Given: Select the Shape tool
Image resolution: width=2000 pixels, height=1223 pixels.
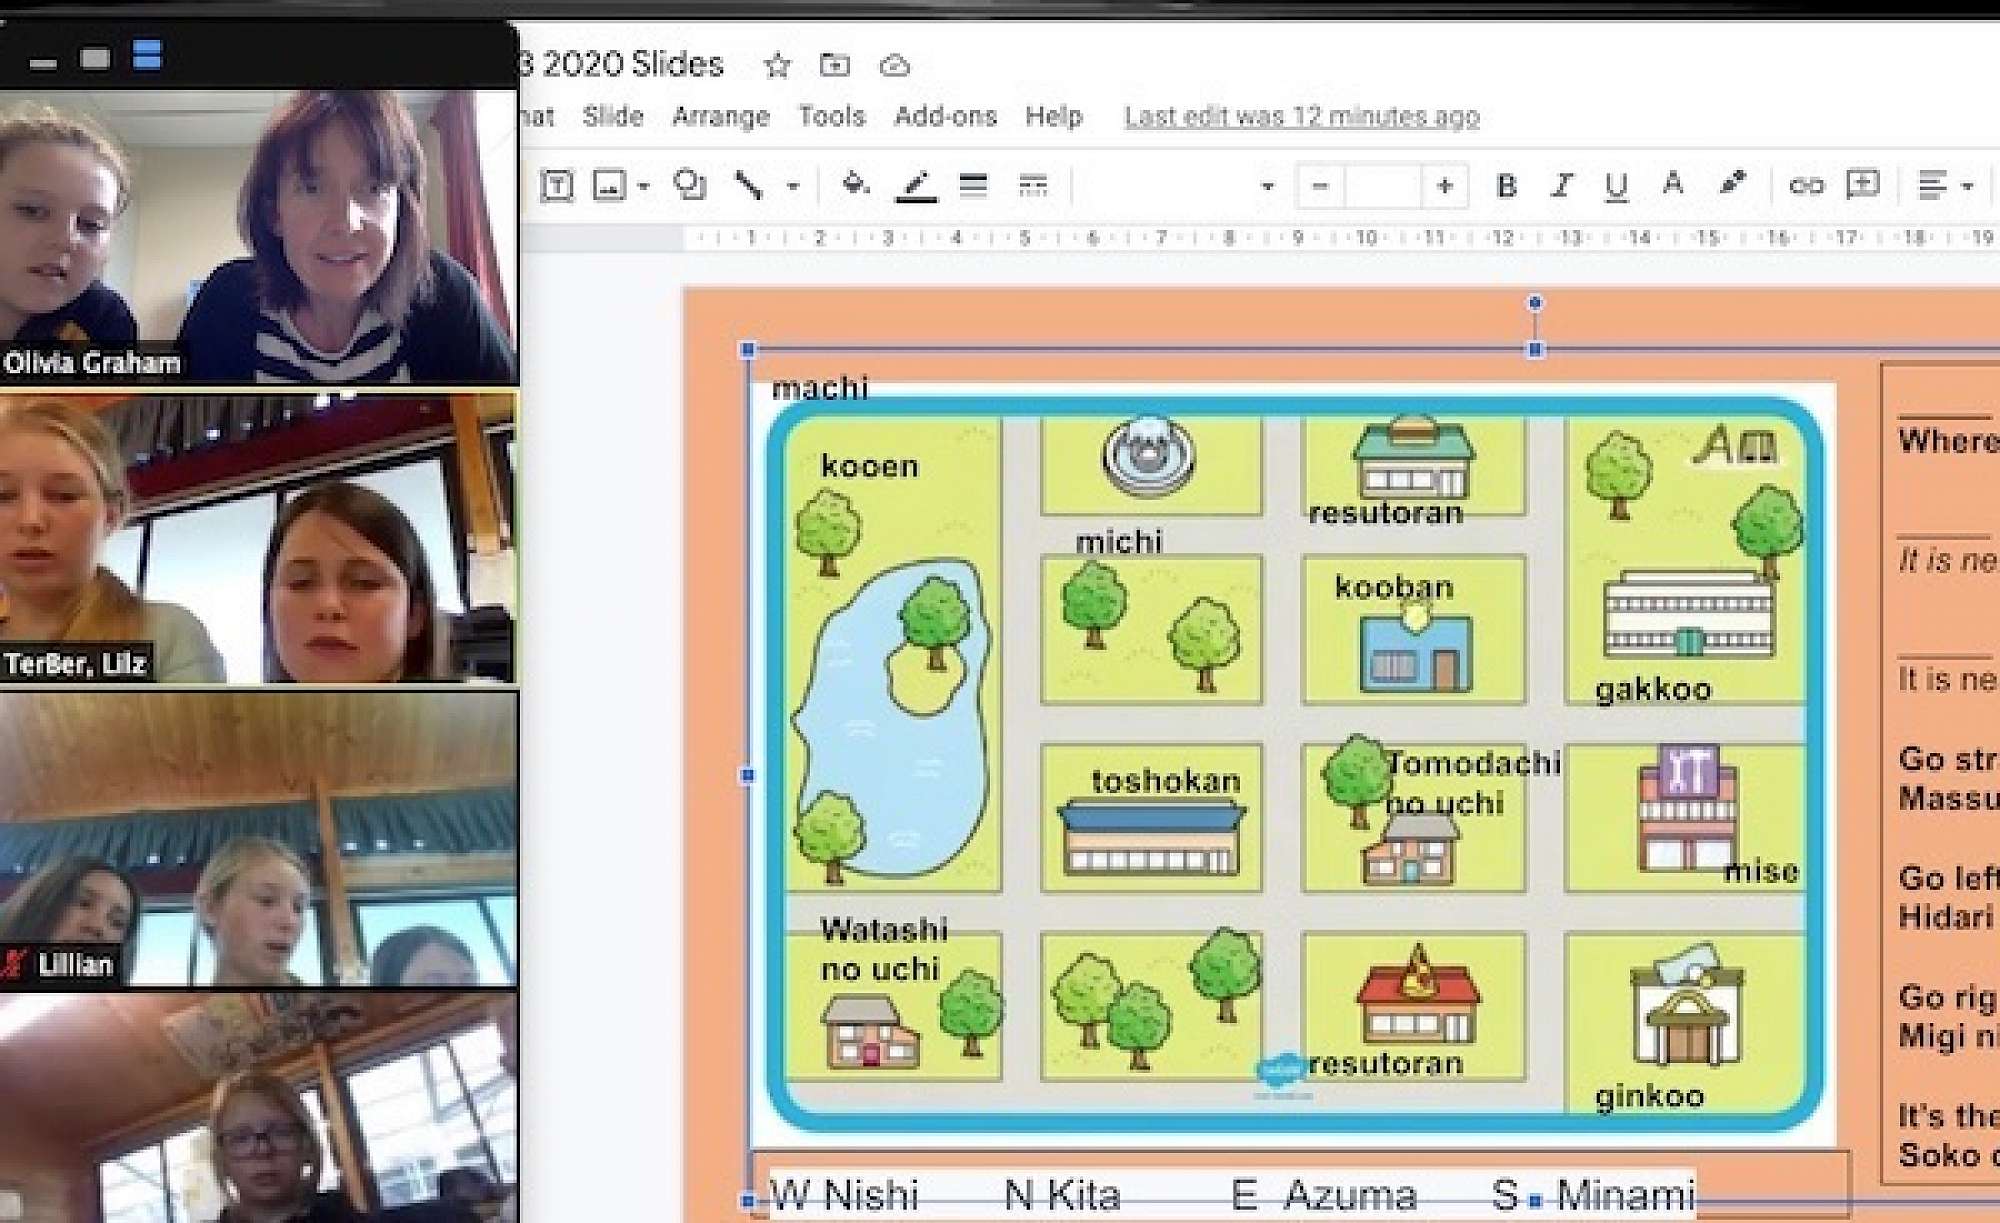Looking at the screenshot, I should click(x=689, y=186).
